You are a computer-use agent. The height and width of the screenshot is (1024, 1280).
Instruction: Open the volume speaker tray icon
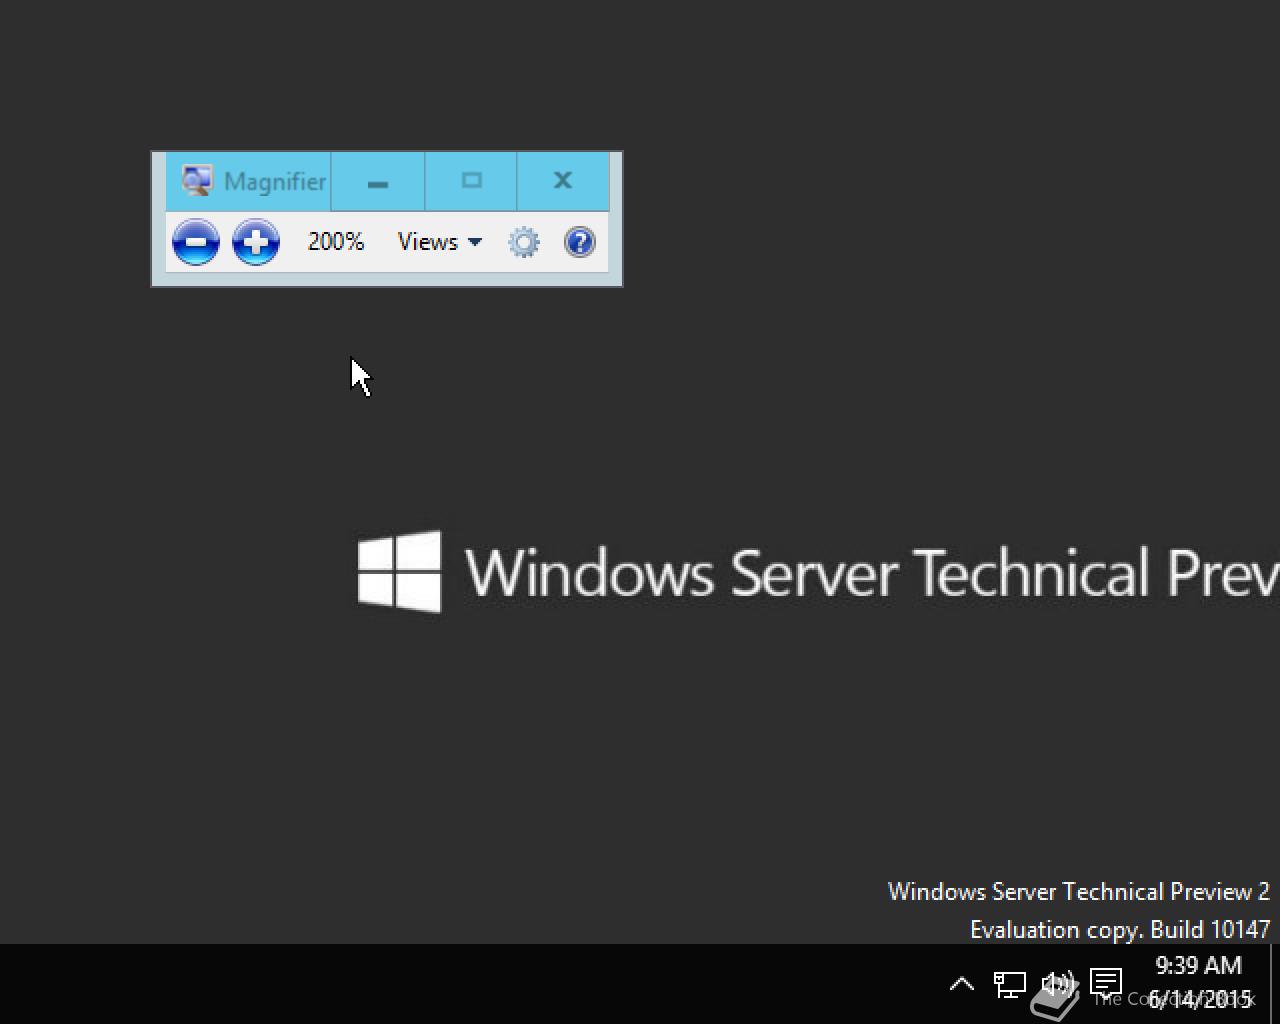point(1057,984)
